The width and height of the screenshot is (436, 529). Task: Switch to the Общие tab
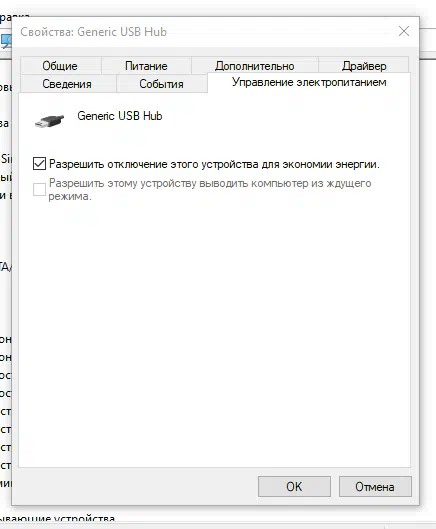[60, 66]
